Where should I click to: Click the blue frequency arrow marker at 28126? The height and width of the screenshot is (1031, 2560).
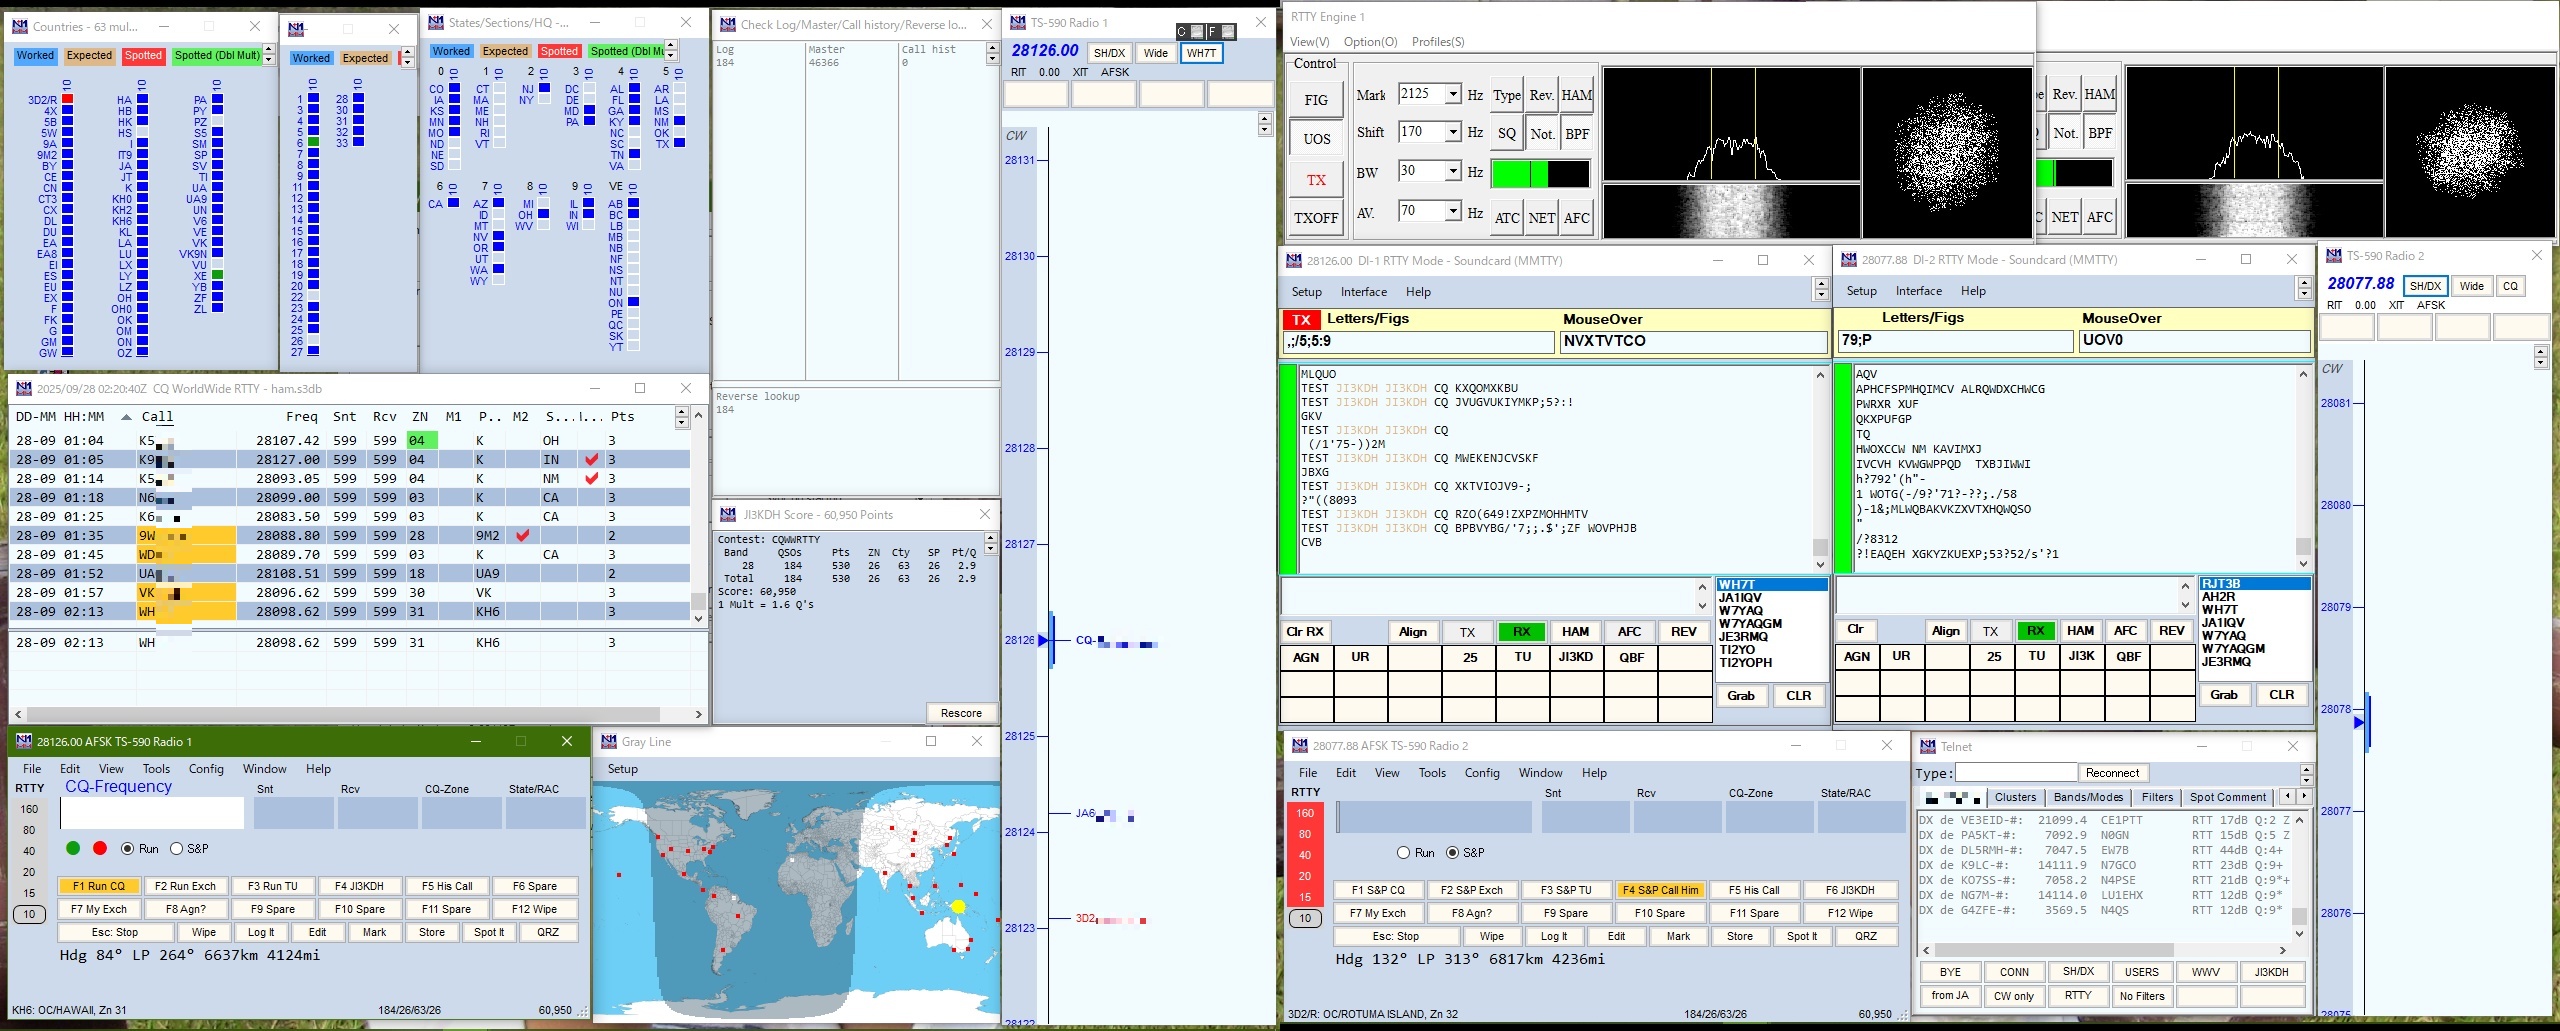click(x=1043, y=640)
